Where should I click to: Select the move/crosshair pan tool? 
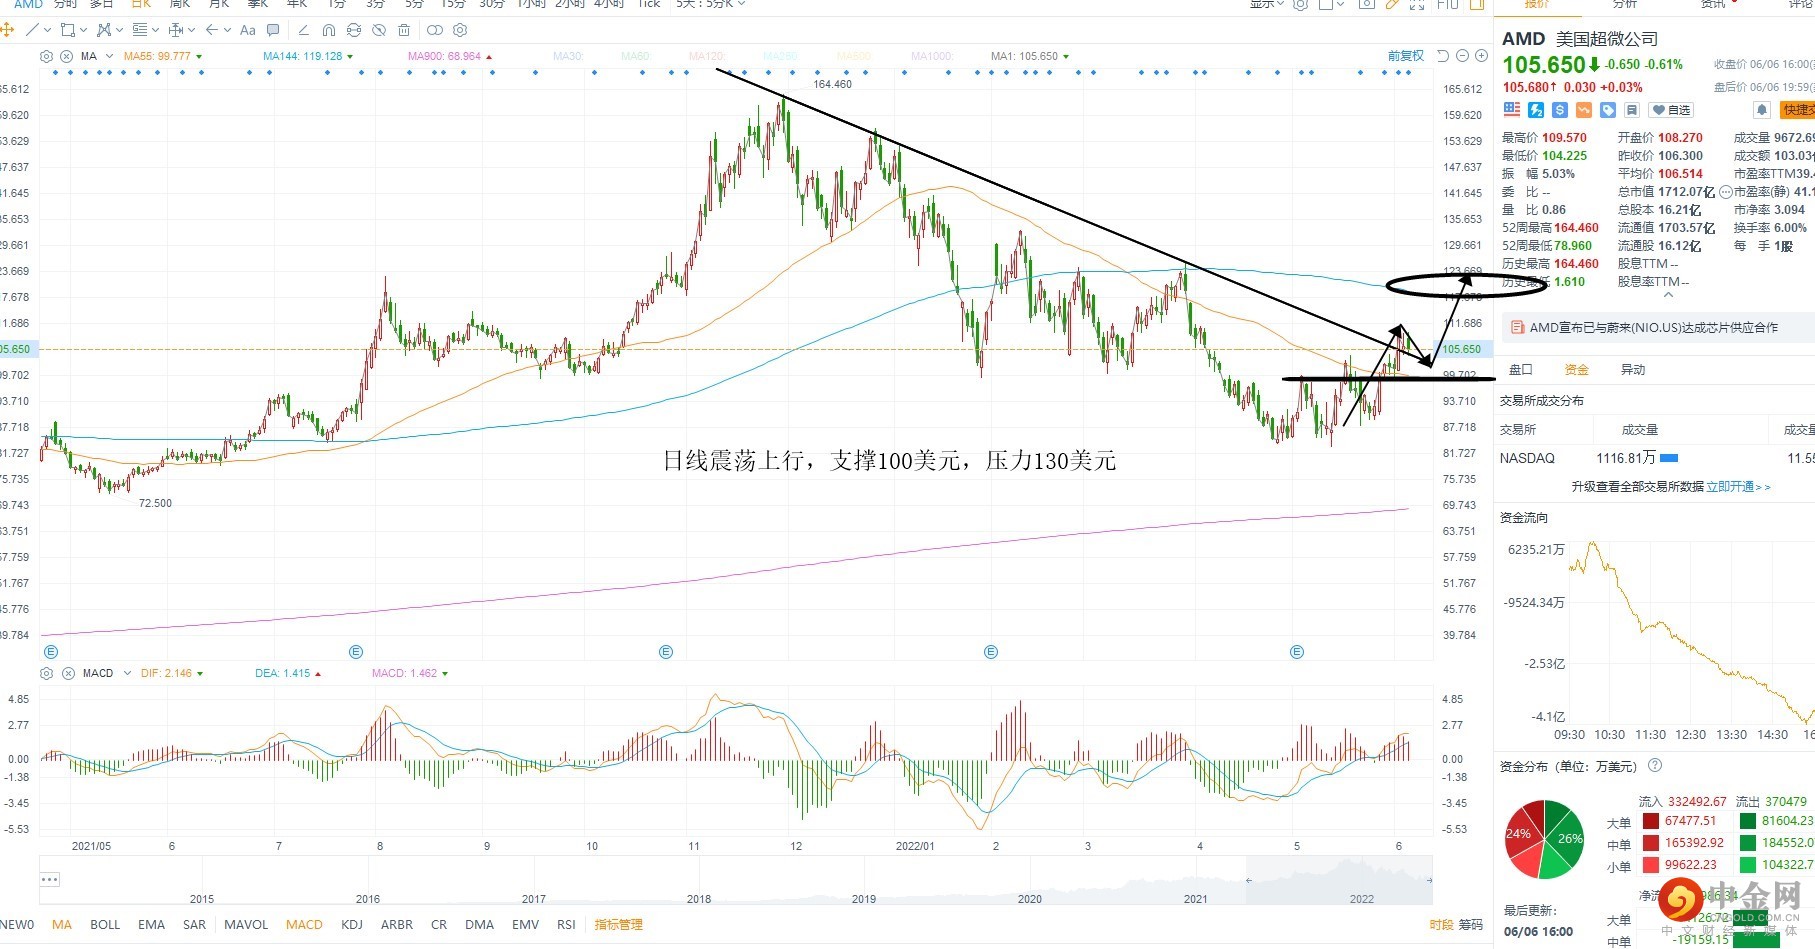[x=7, y=30]
